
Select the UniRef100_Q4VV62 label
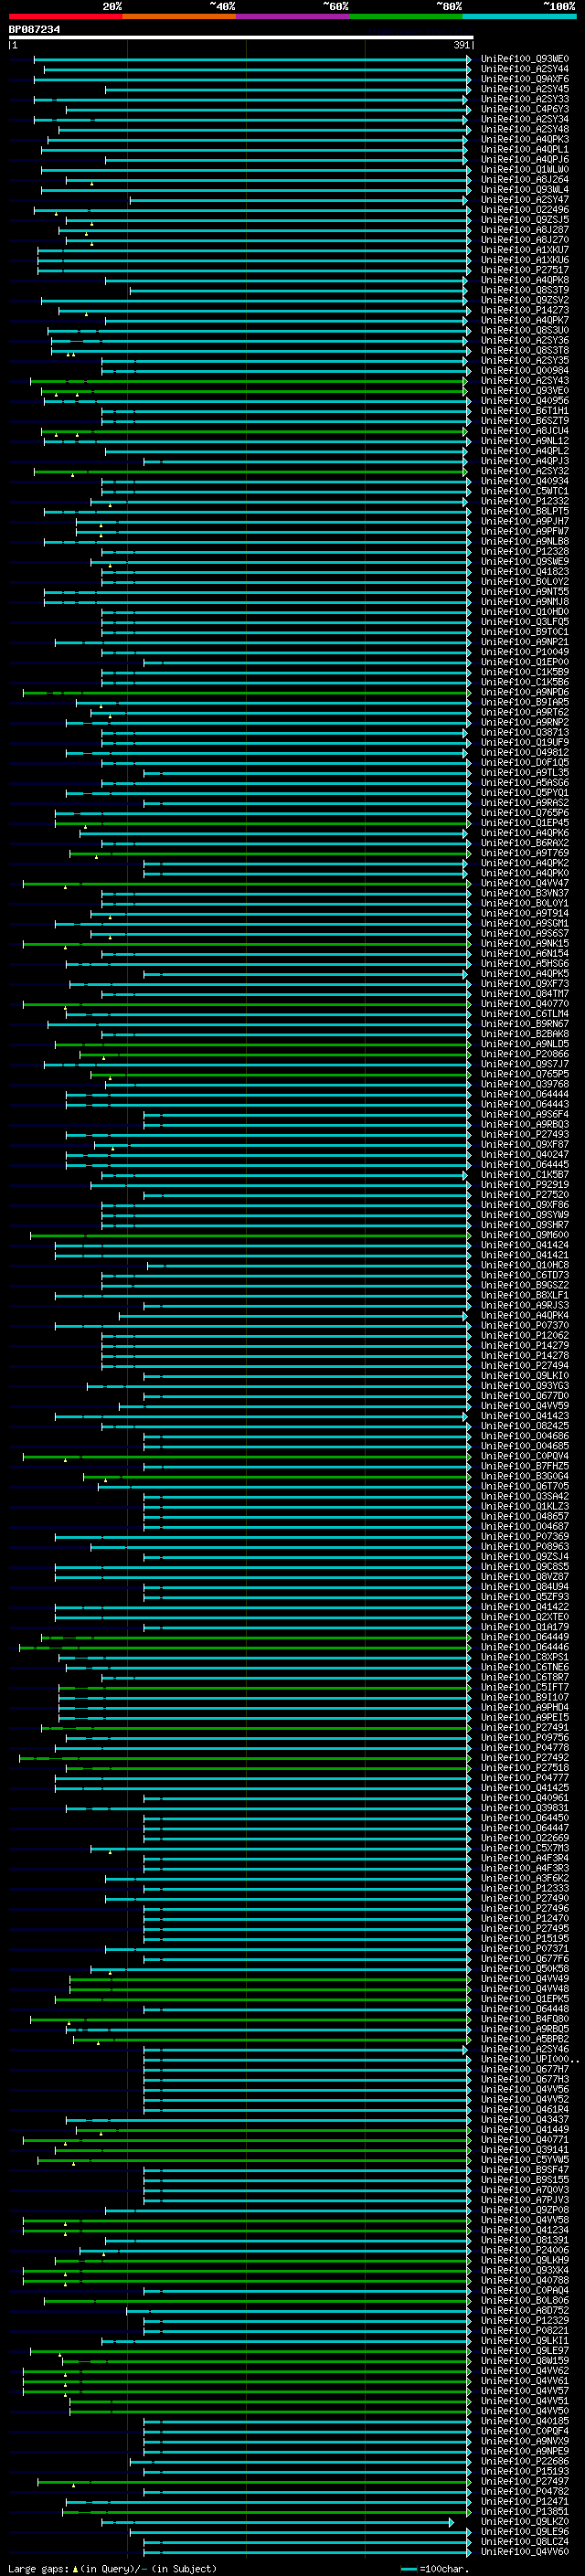pyautogui.click(x=524, y=2371)
